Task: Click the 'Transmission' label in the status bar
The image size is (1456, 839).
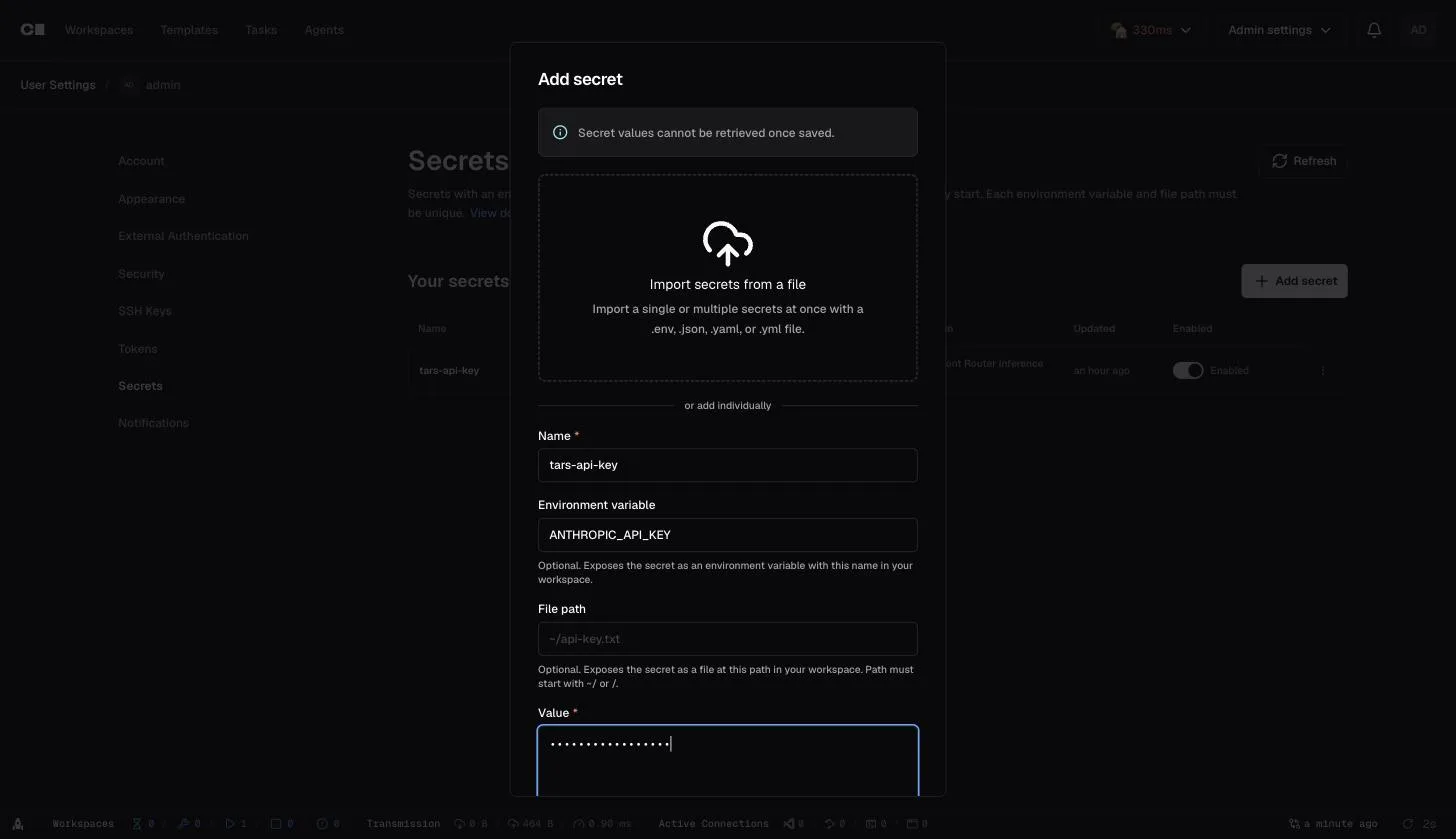Action: point(403,824)
